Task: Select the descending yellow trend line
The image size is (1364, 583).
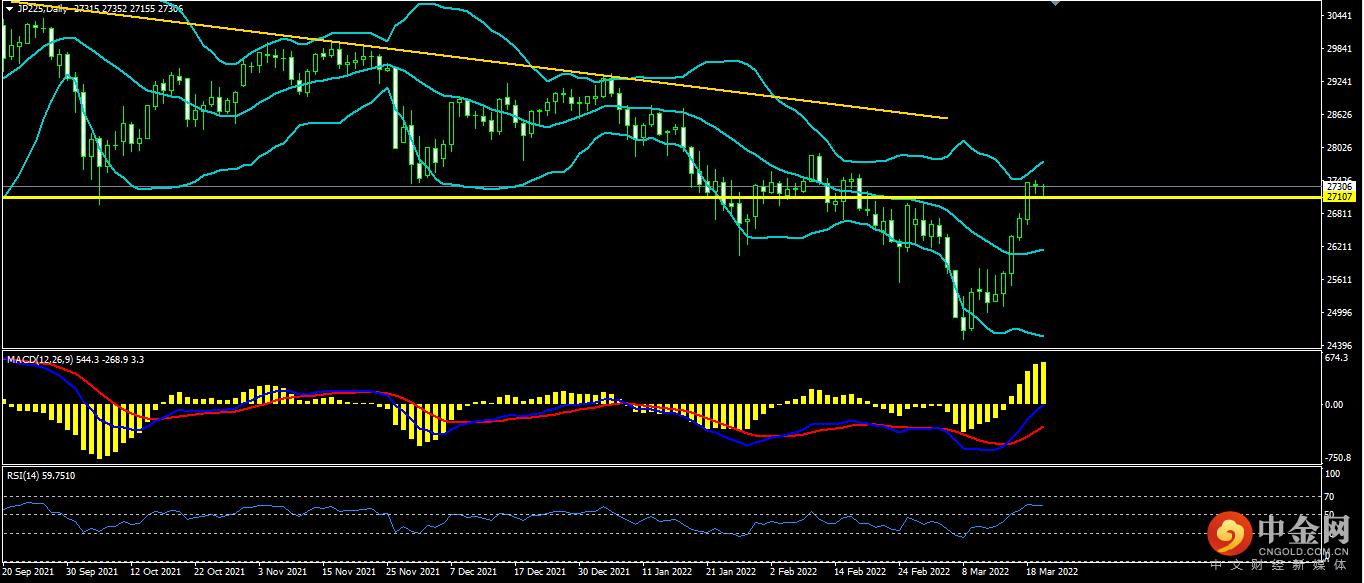Action: [x=500, y=62]
